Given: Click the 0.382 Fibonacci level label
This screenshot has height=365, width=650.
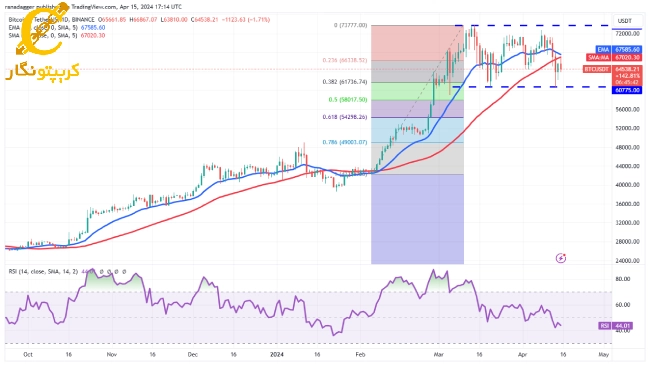Looking at the screenshot, I should tap(345, 82).
